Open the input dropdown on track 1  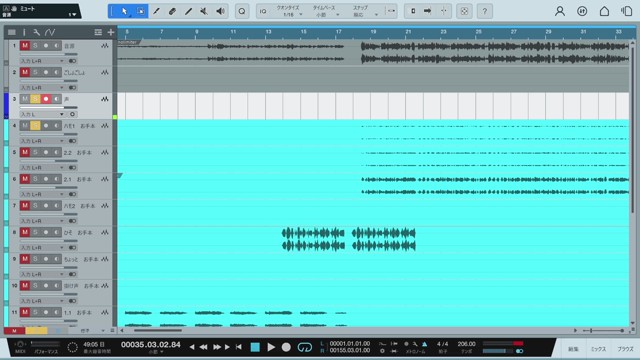coord(42,61)
